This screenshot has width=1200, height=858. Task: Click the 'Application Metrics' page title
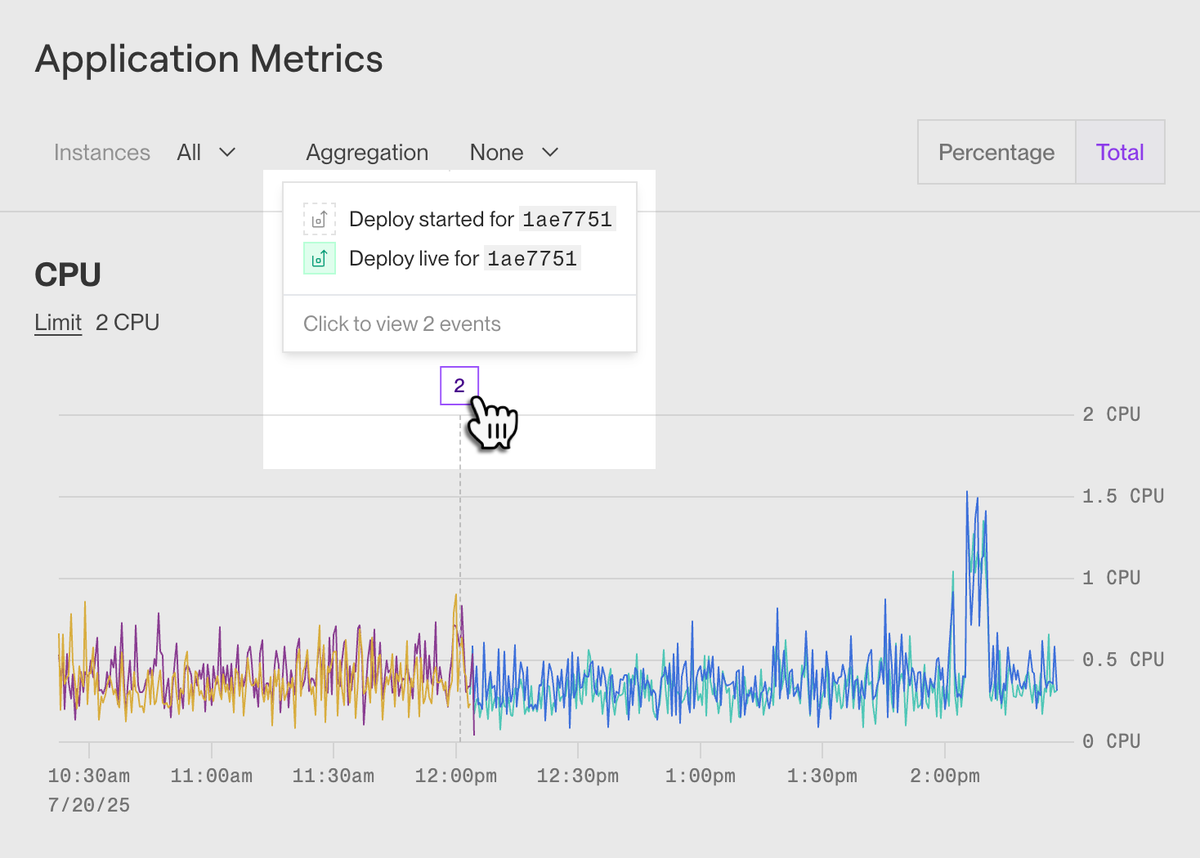pyautogui.click(x=209, y=59)
